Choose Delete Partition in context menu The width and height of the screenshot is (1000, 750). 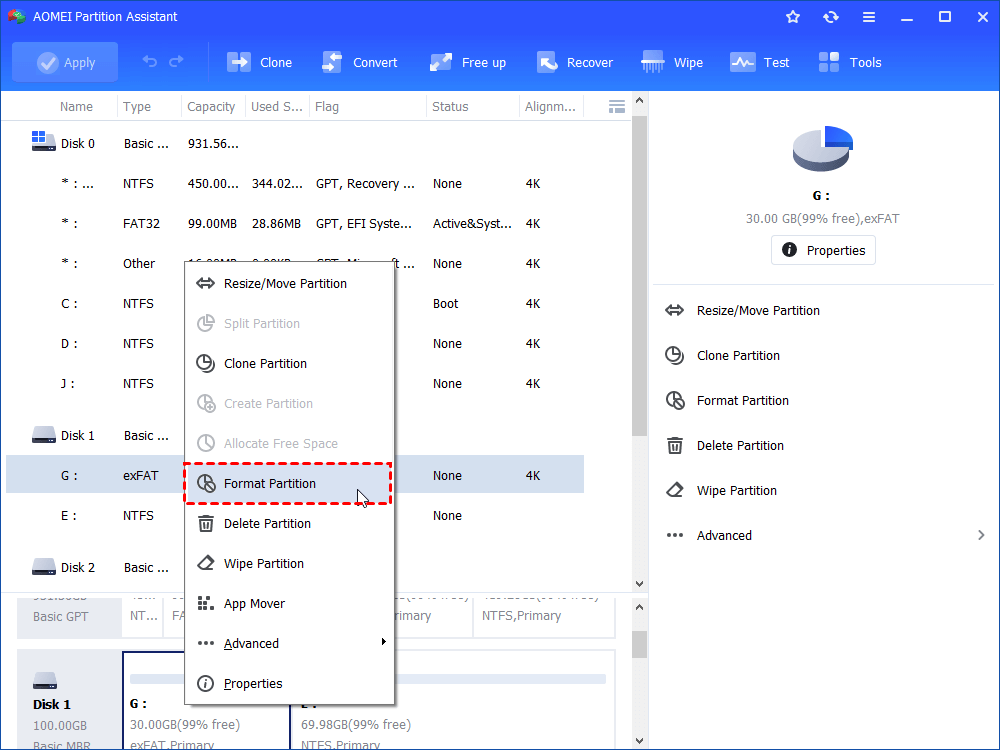290,524
